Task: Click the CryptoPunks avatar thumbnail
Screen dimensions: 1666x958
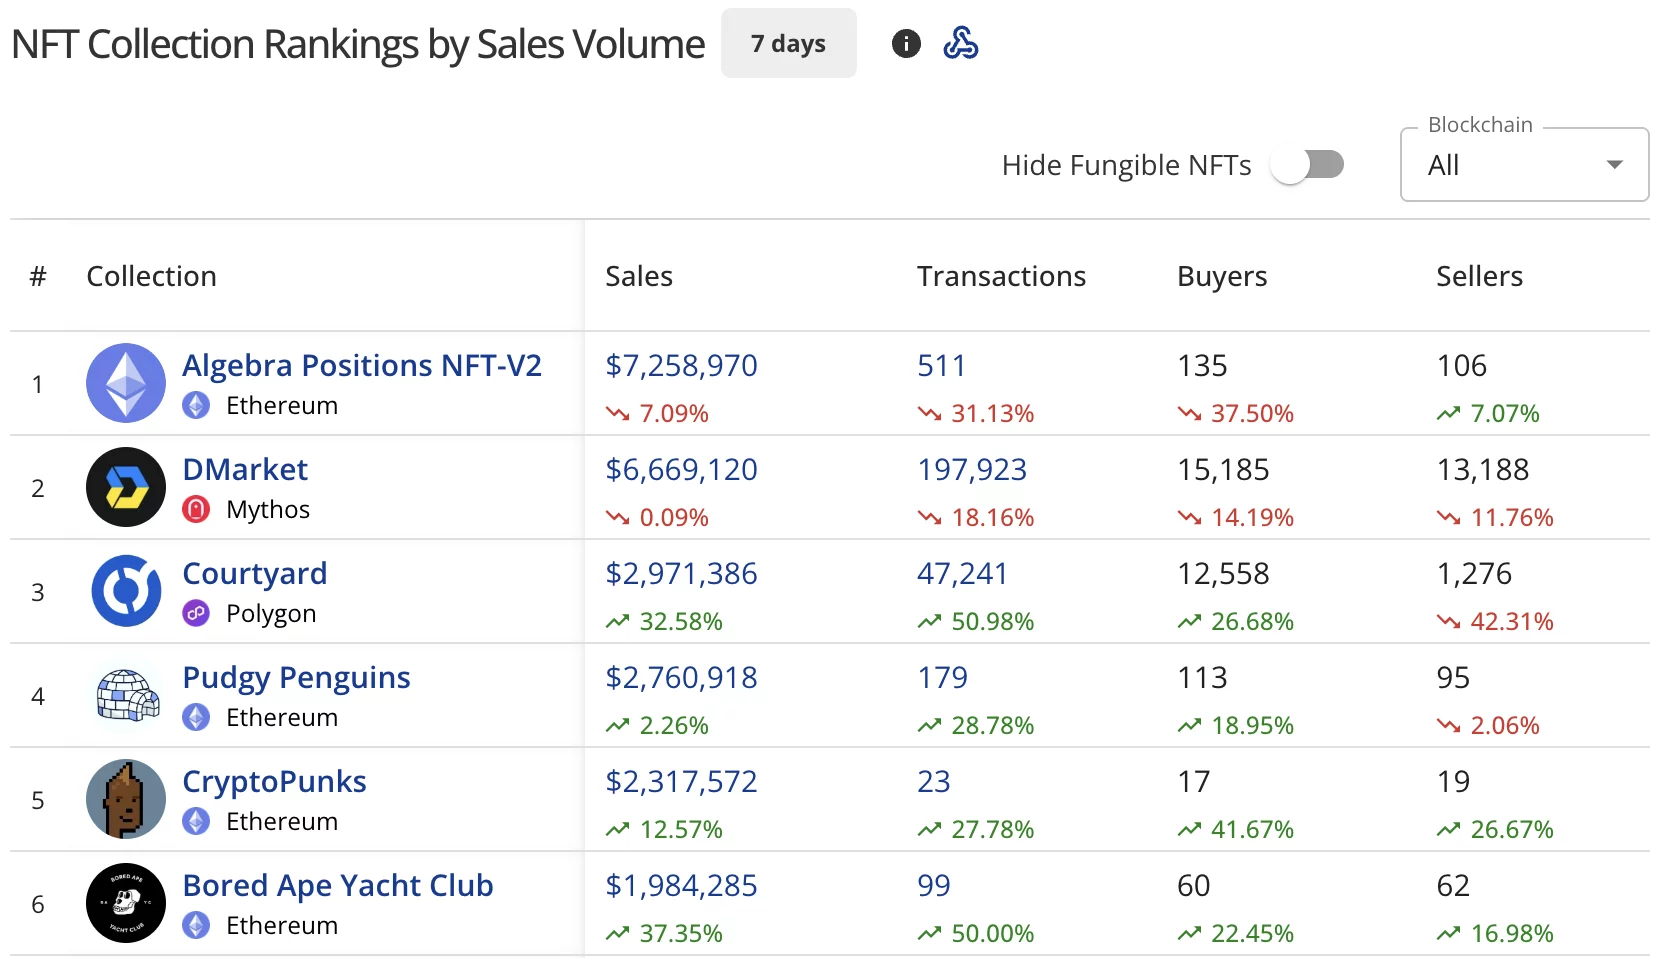Action: pyautogui.click(x=125, y=799)
